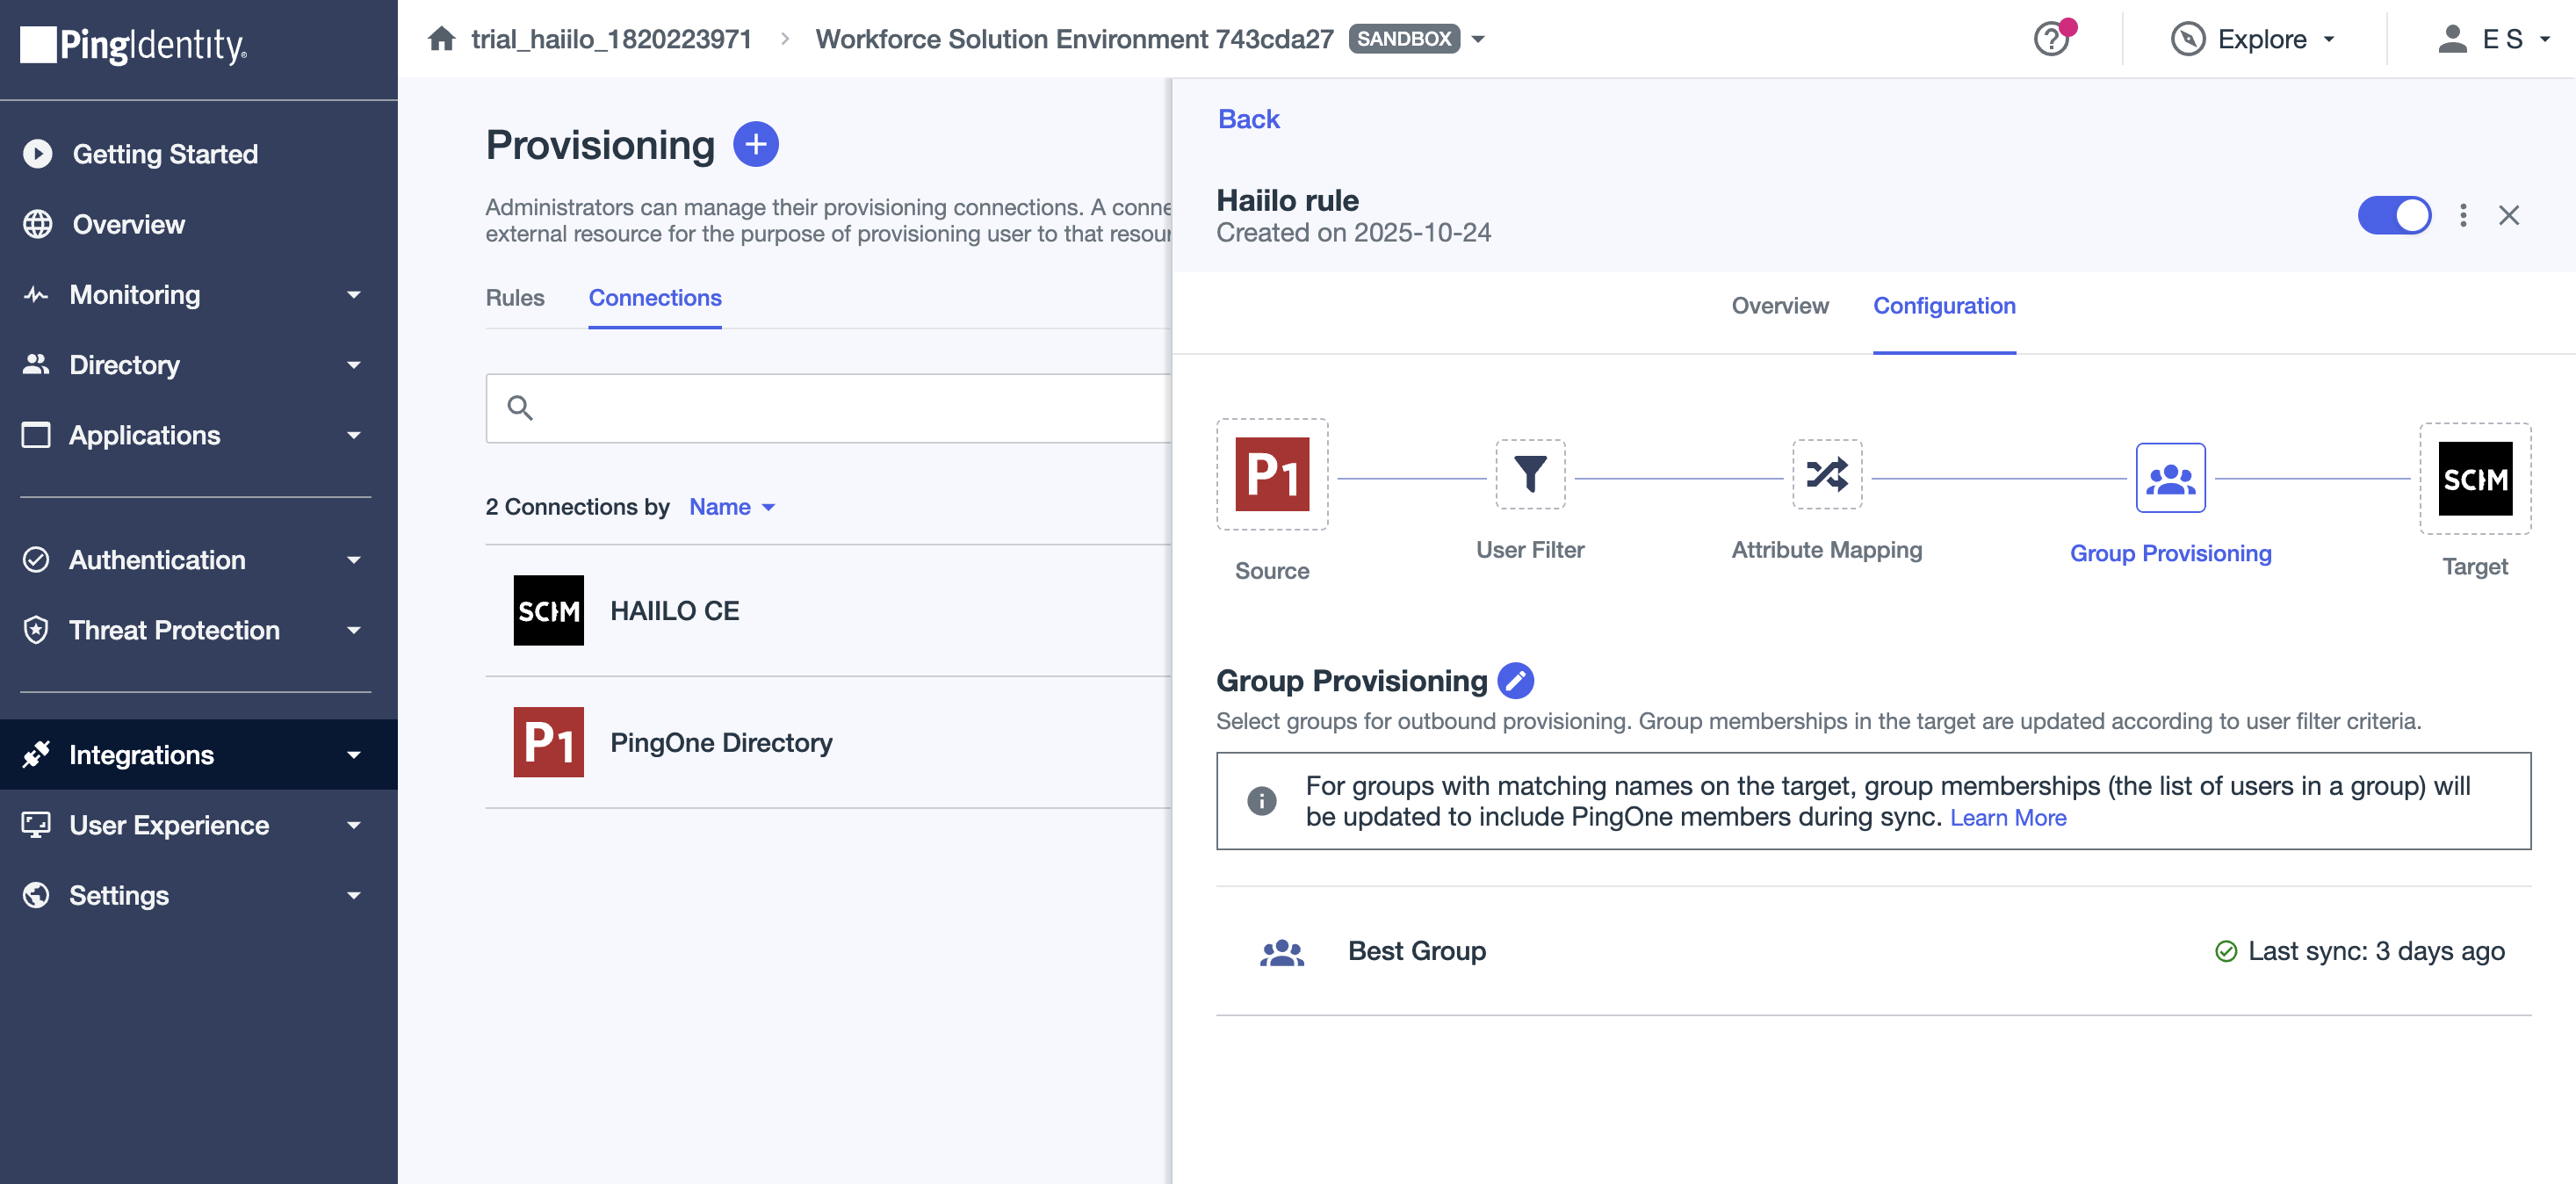Click the Settings globe icon
This screenshot has width=2576, height=1184.
36,895
